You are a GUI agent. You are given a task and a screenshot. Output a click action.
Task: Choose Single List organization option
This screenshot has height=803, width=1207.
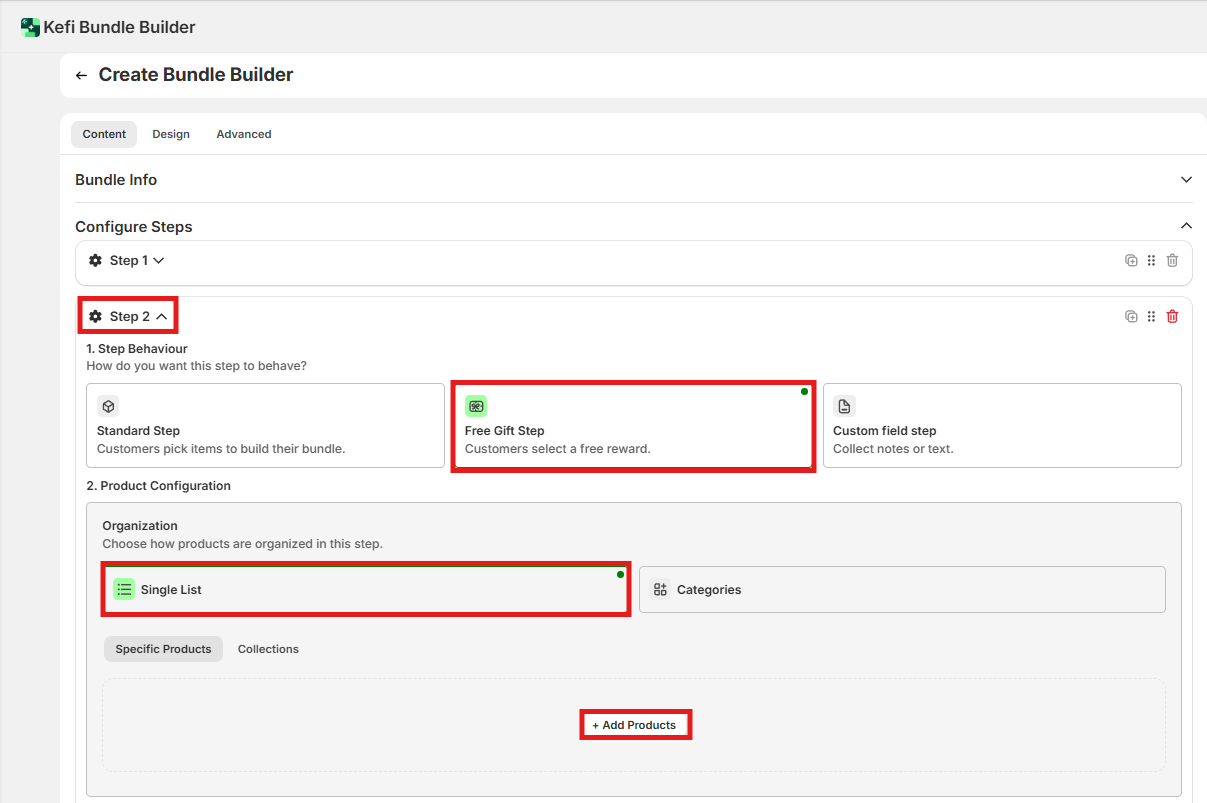coord(365,589)
